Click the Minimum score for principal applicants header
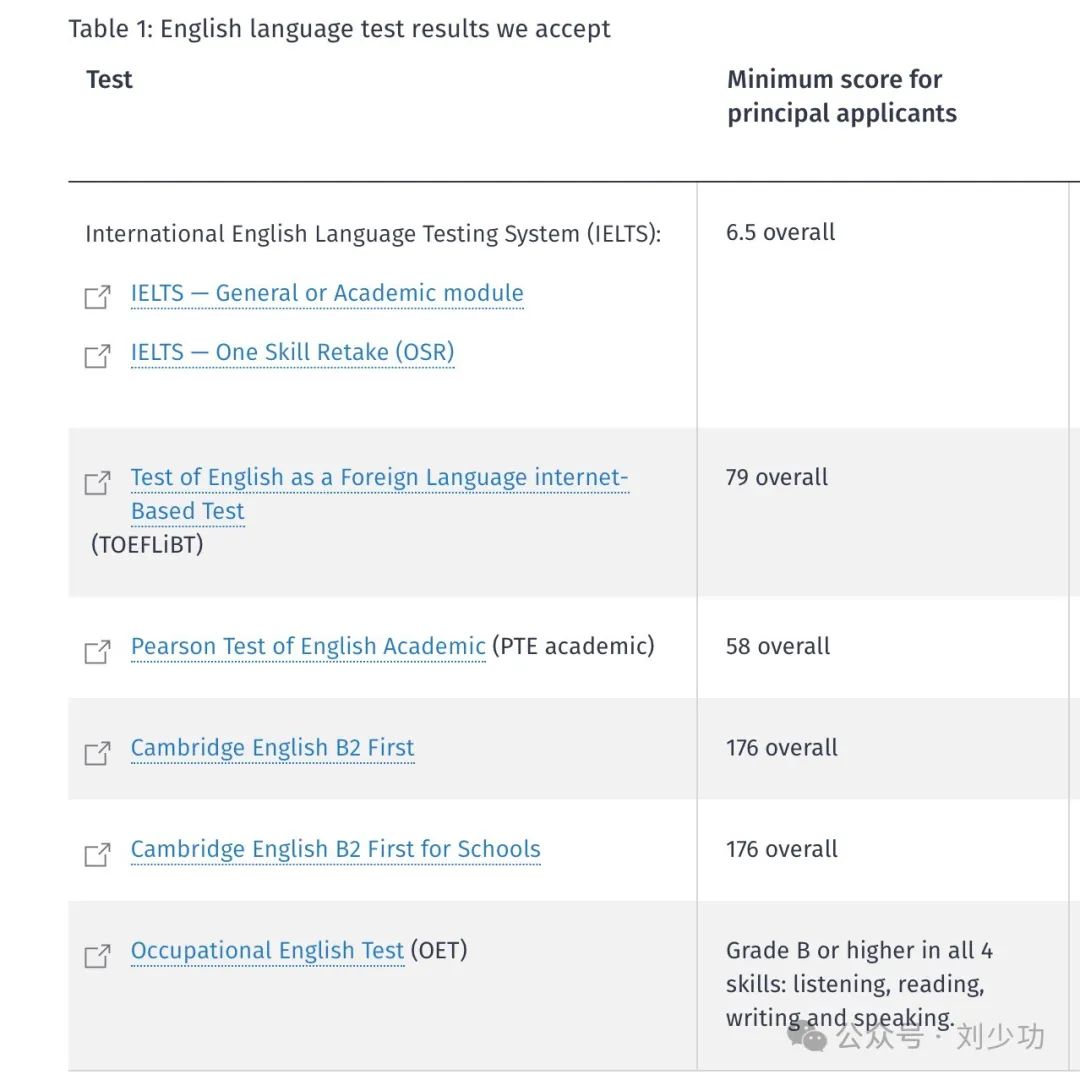This screenshot has width=1080, height=1080. tap(841, 96)
